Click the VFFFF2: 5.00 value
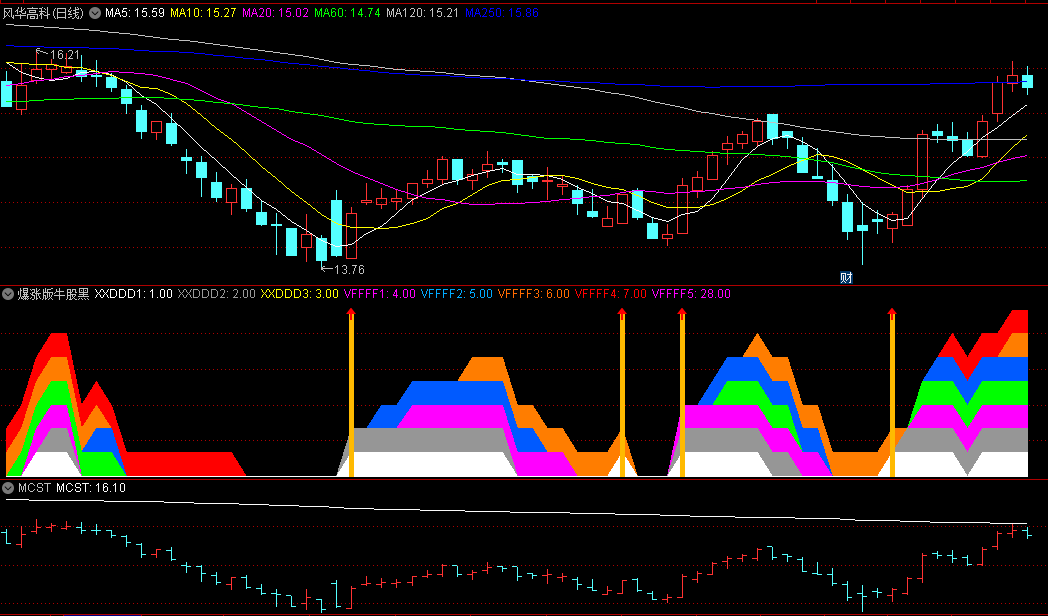The image size is (1048, 616). [456, 294]
